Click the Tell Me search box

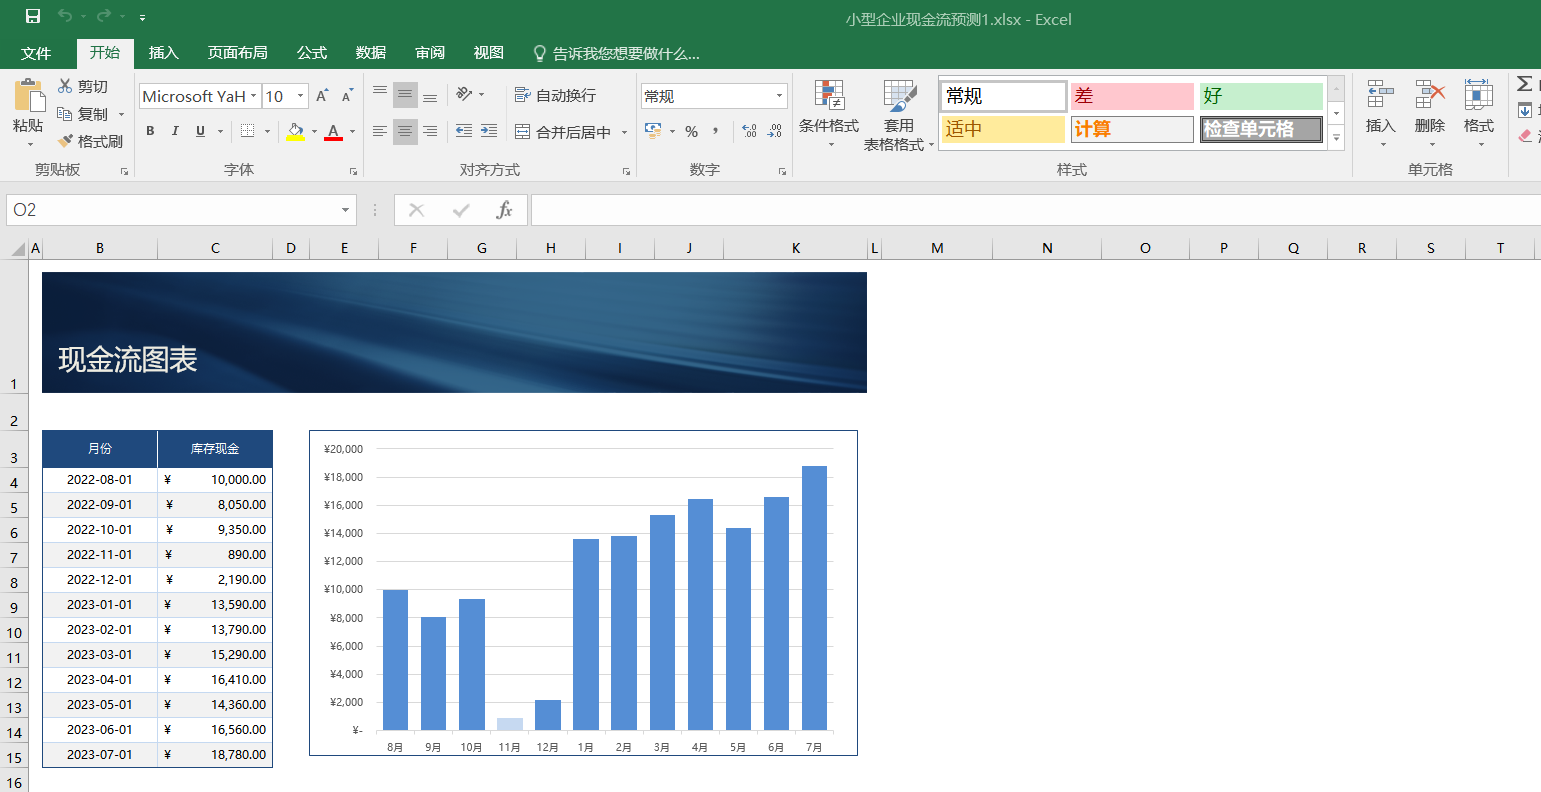click(617, 53)
